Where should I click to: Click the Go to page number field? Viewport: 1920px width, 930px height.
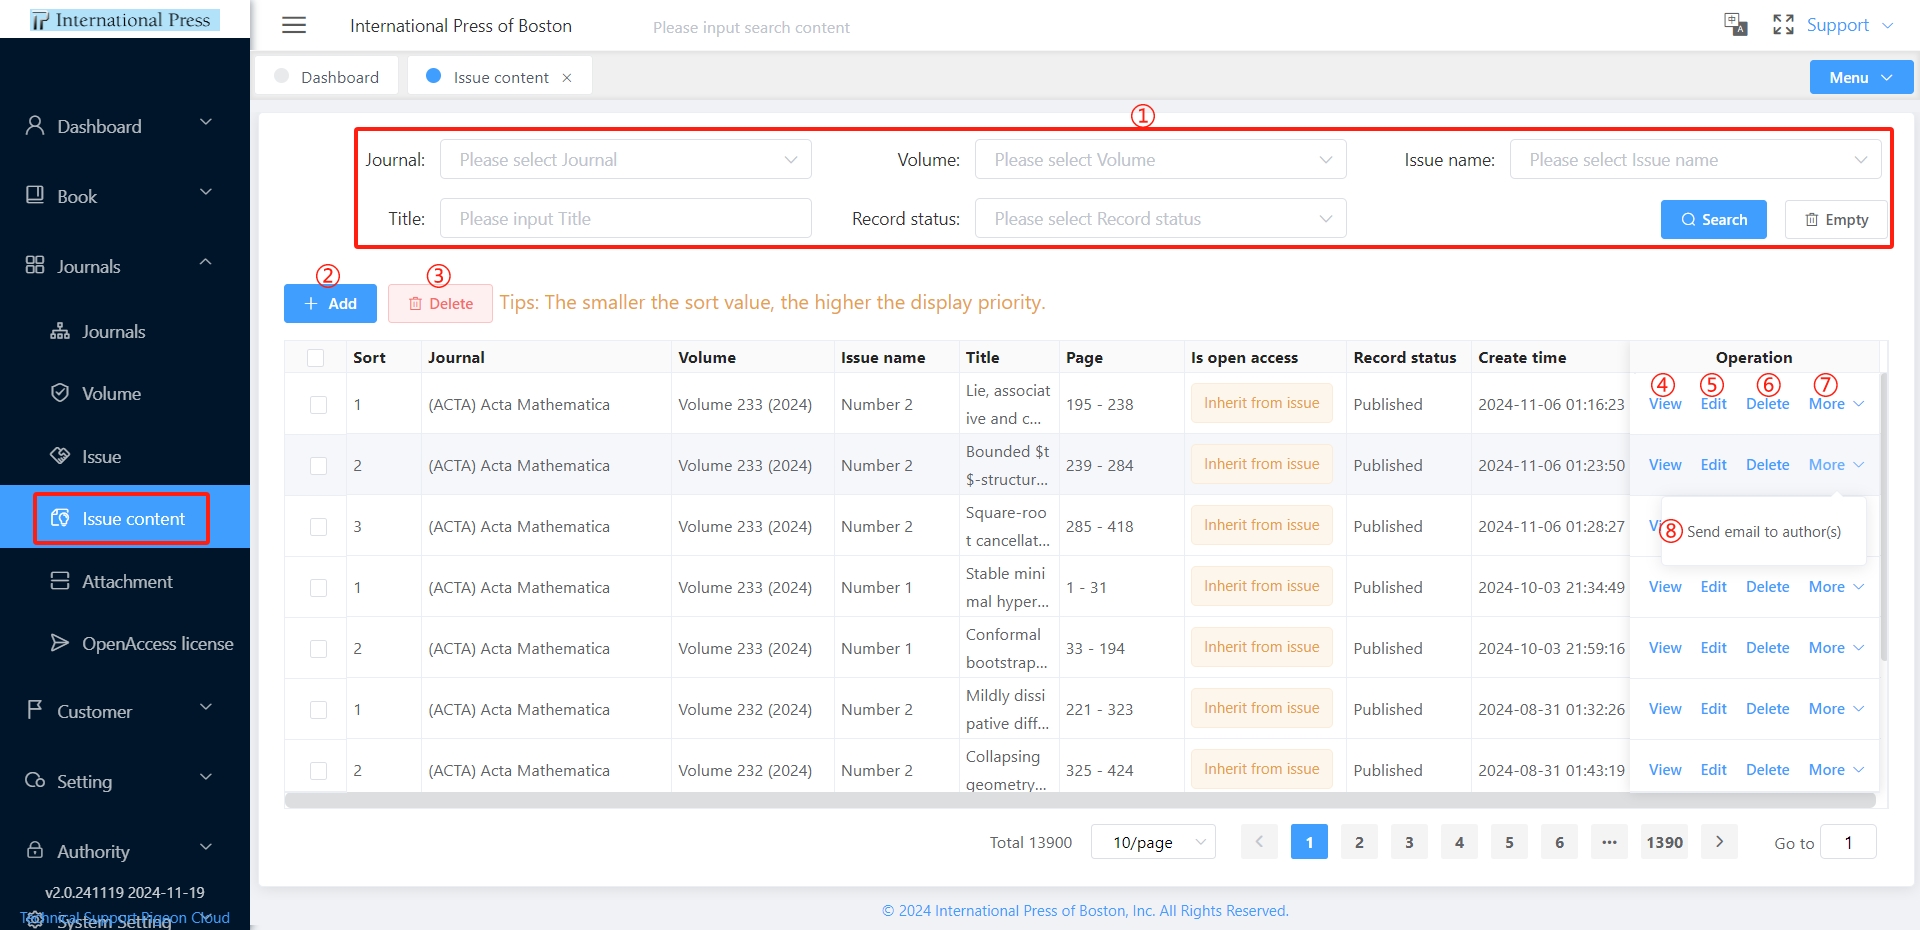pyautogui.click(x=1848, y=842)
